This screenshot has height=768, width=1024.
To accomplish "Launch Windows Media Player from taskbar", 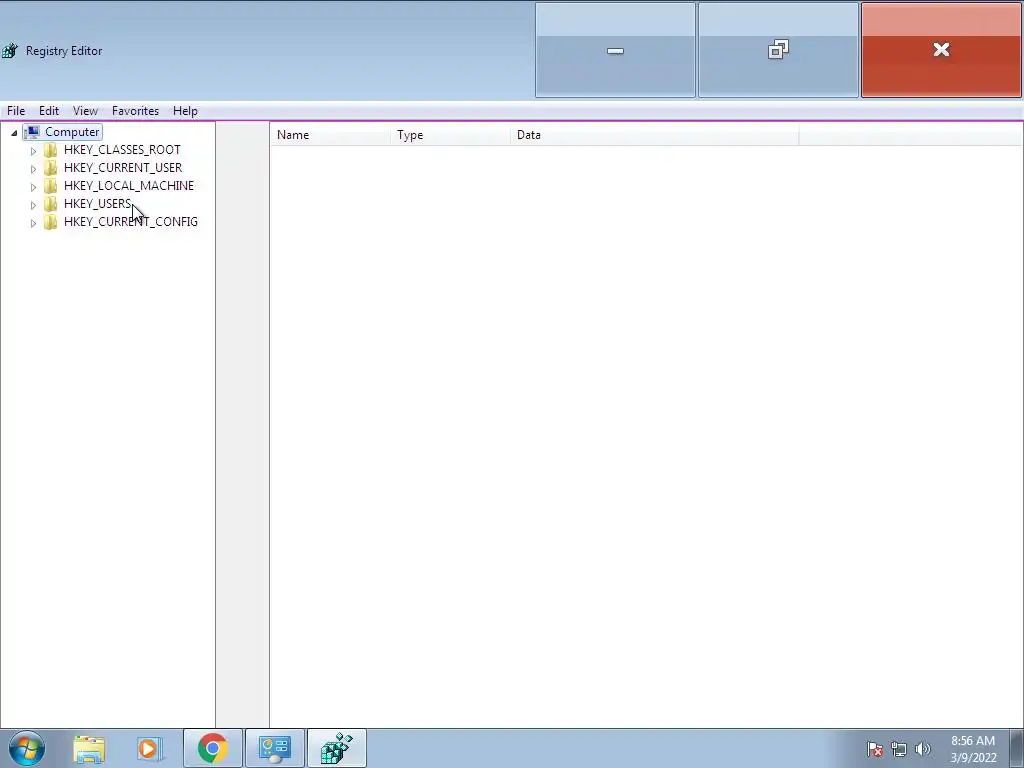I will (x=148, y=749).
